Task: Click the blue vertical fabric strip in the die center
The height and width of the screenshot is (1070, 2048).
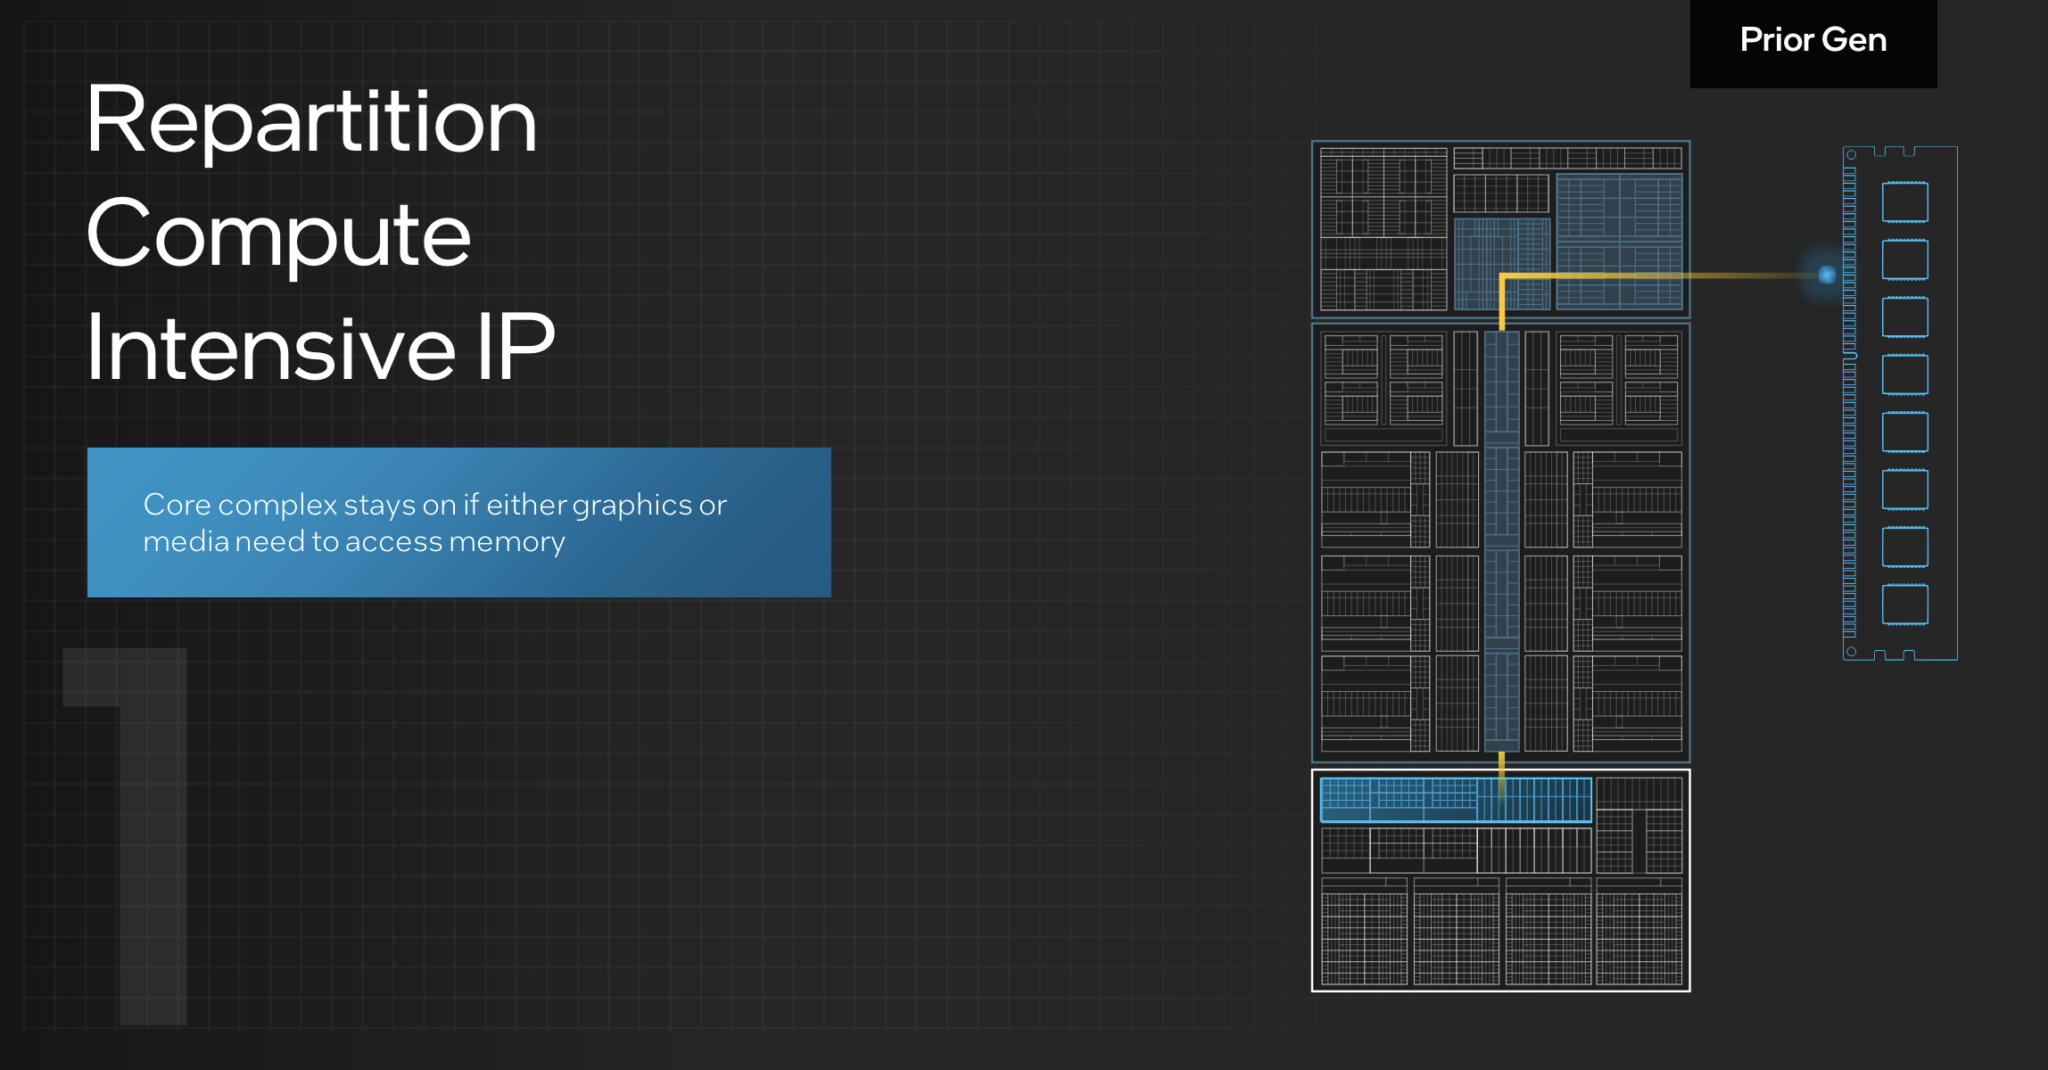Action: tap(1501, 540)
